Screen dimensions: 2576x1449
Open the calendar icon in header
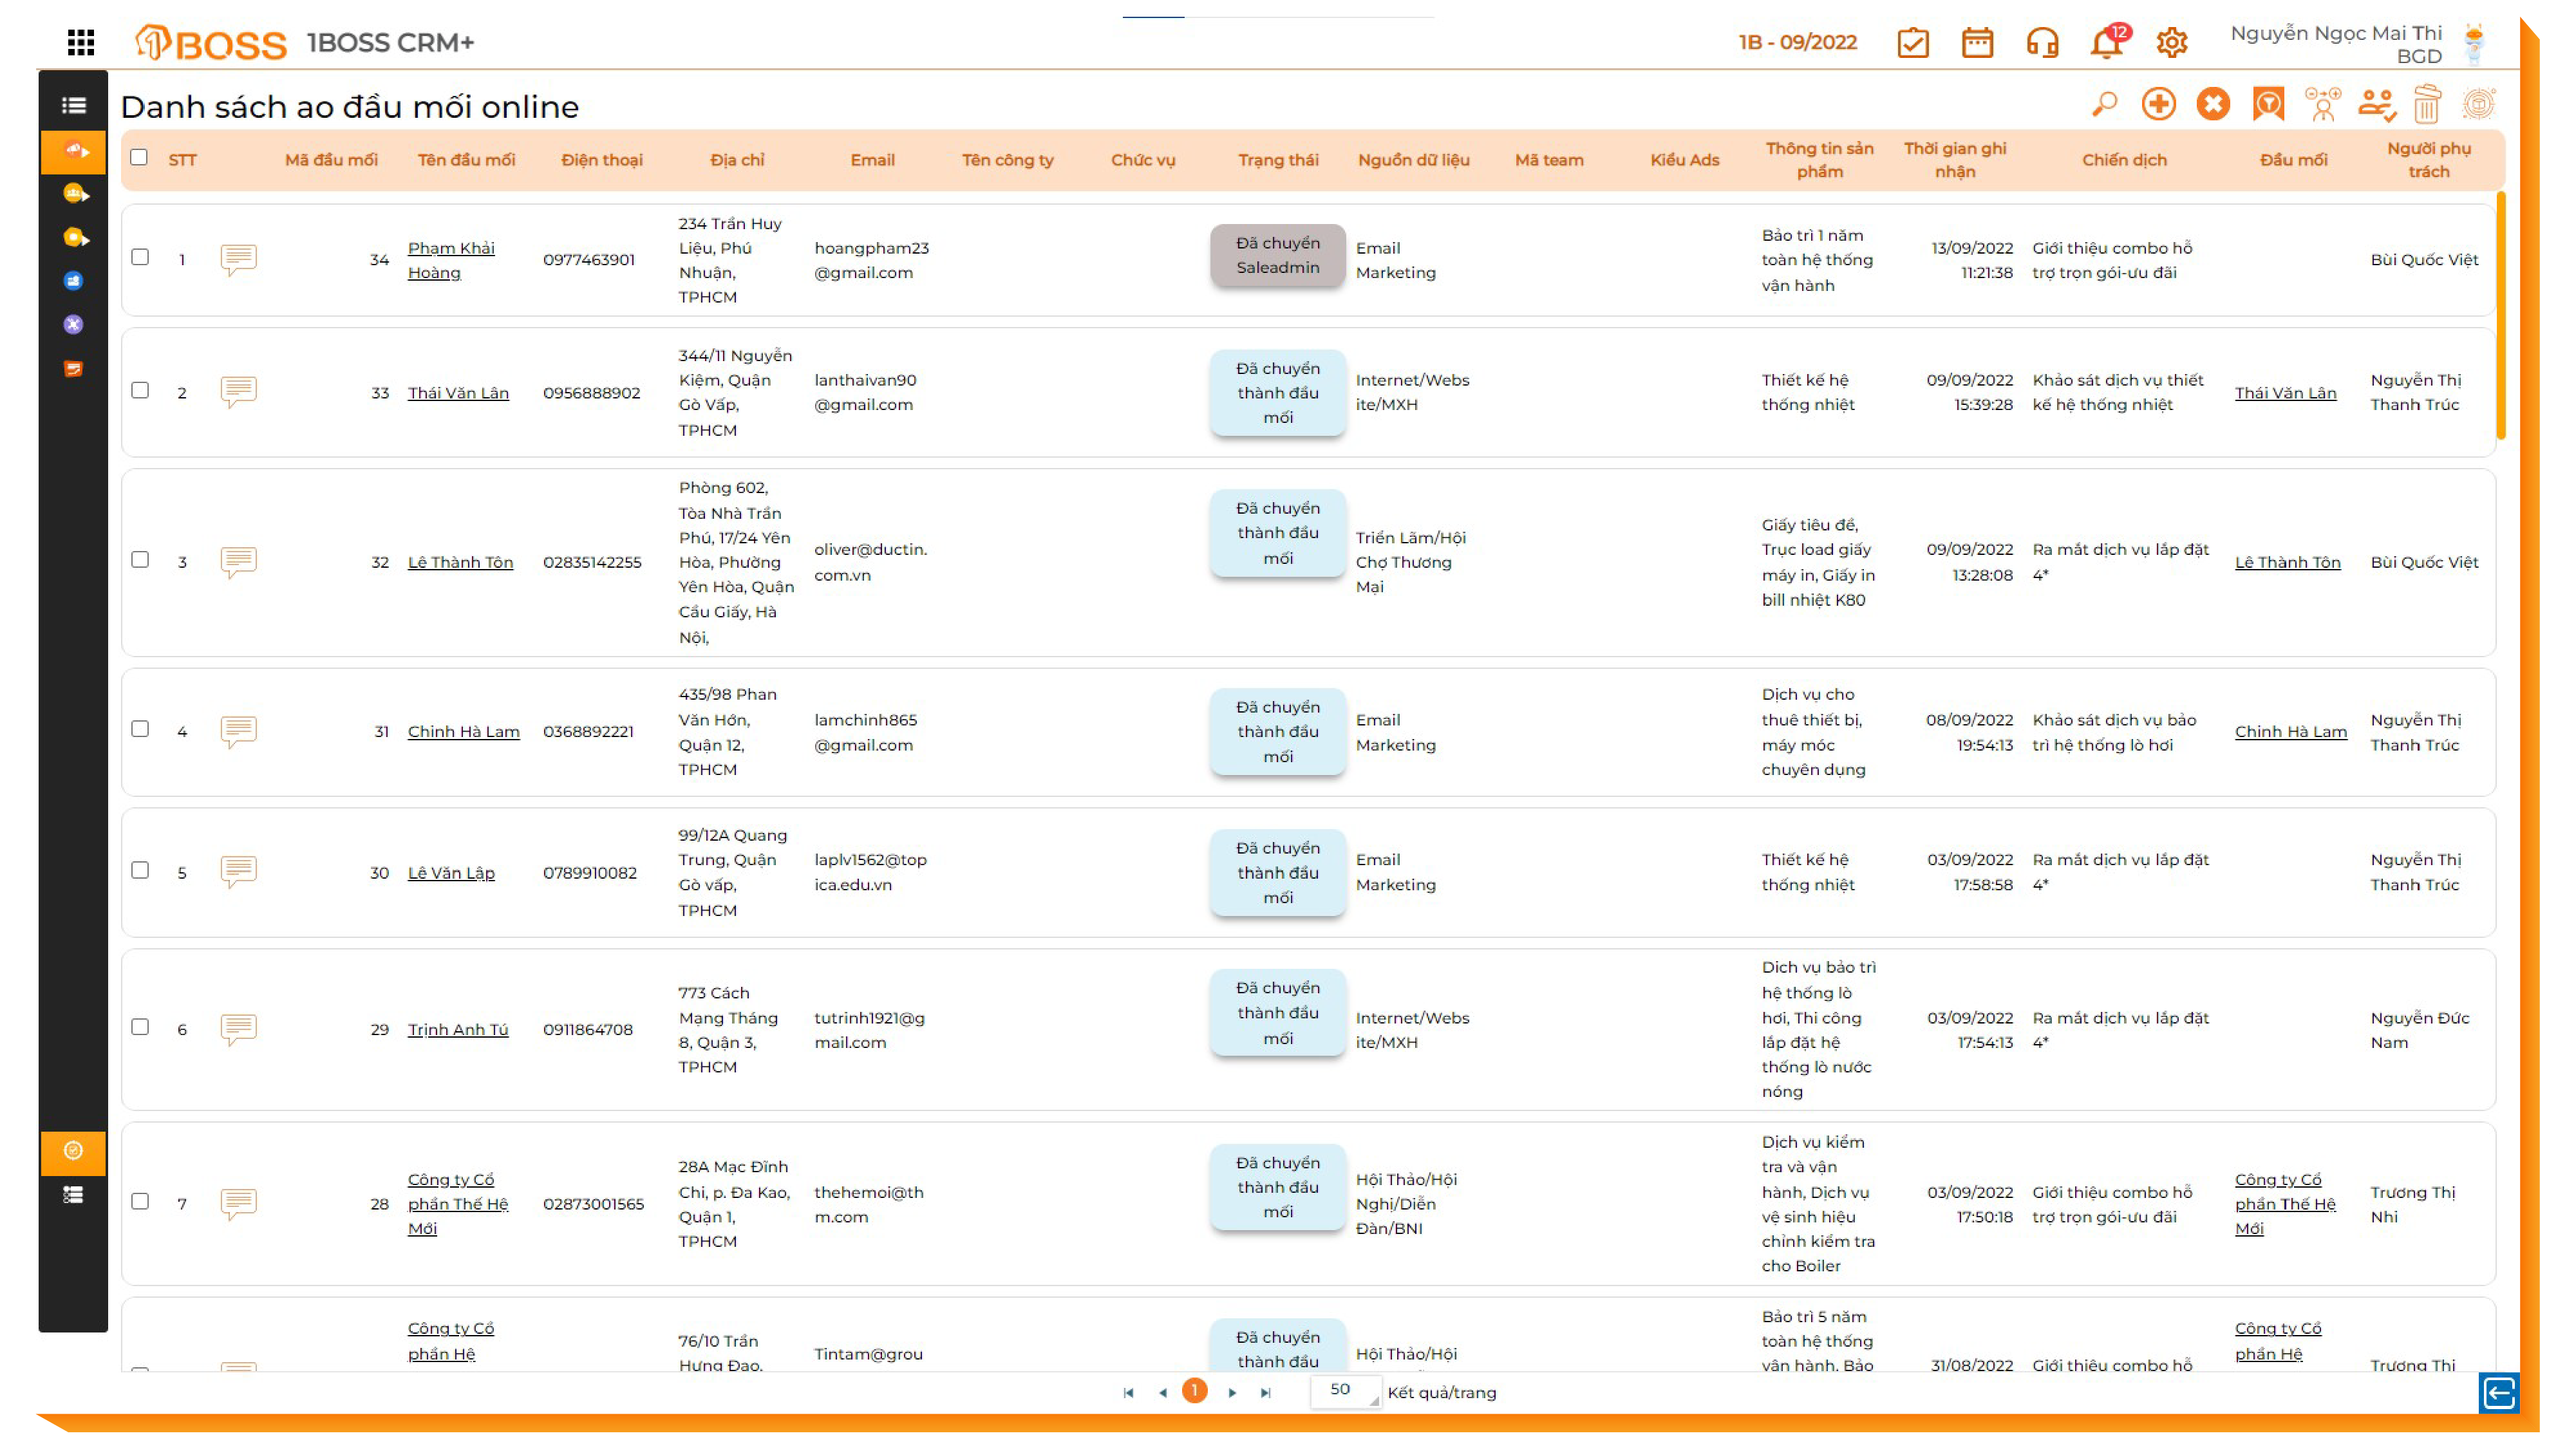point(1976,43)
